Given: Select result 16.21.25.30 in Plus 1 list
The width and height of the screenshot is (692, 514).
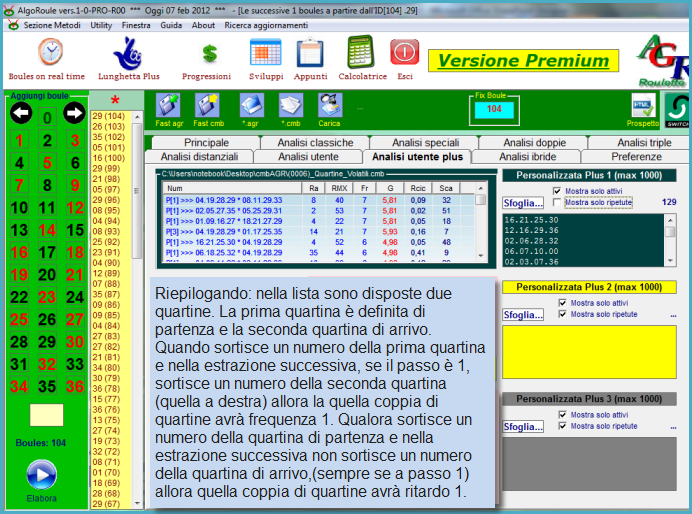Looking at the screenshot, I should [x=531, y=220].
